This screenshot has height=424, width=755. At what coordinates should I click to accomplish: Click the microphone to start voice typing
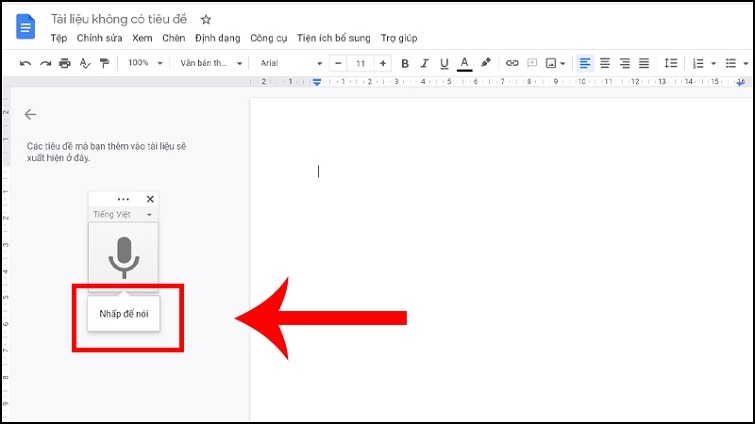[x=123, y=257]
